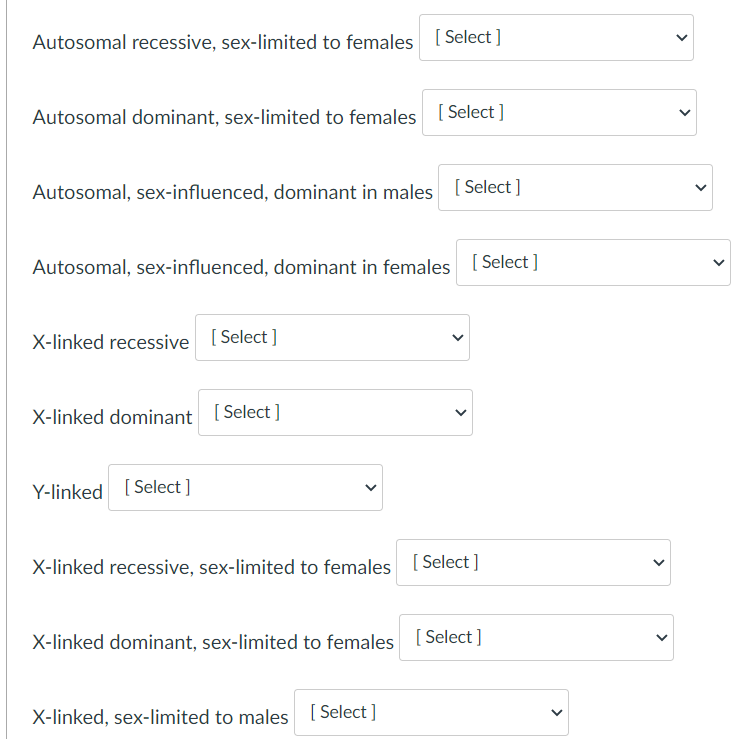Click chevron of X-linked sex-limited males dropdown
Screen dimensions: 738x739
tap(557, 712)
